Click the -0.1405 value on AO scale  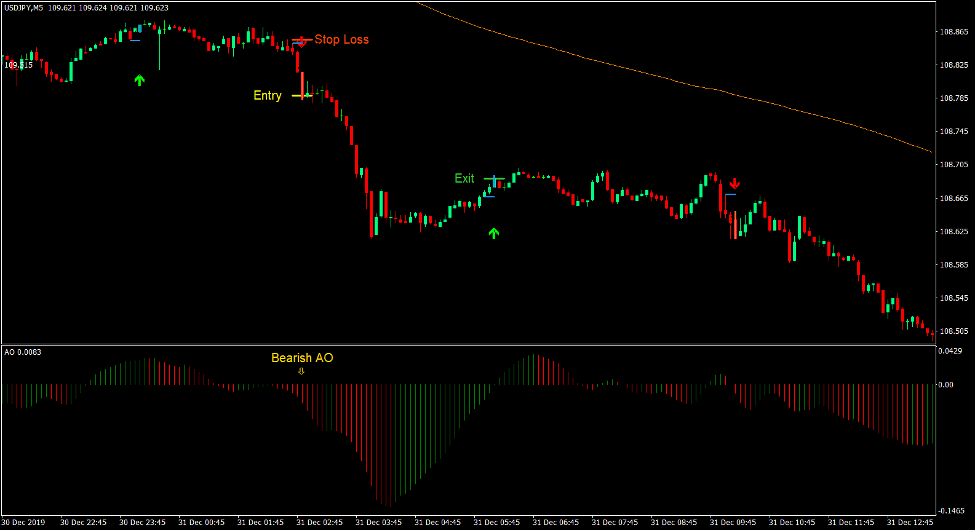pyautogui.click(x=953, y=508)
